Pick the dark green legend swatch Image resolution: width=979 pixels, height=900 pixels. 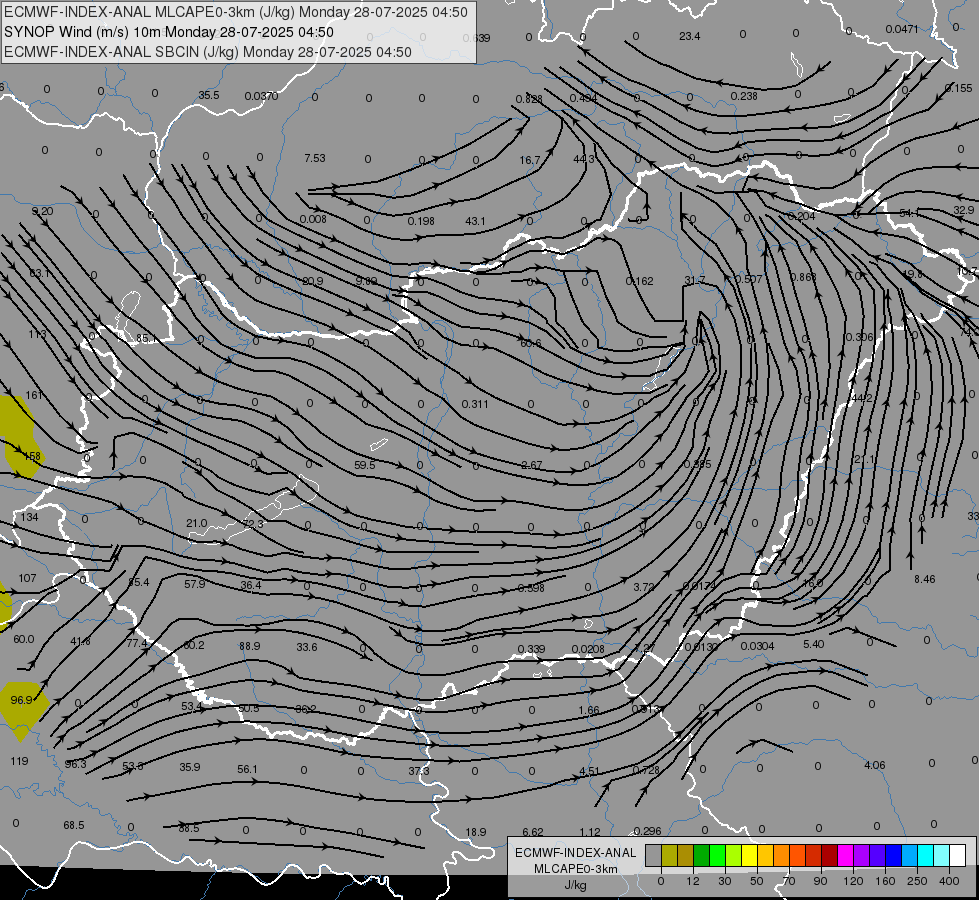(x=701, y=855)
